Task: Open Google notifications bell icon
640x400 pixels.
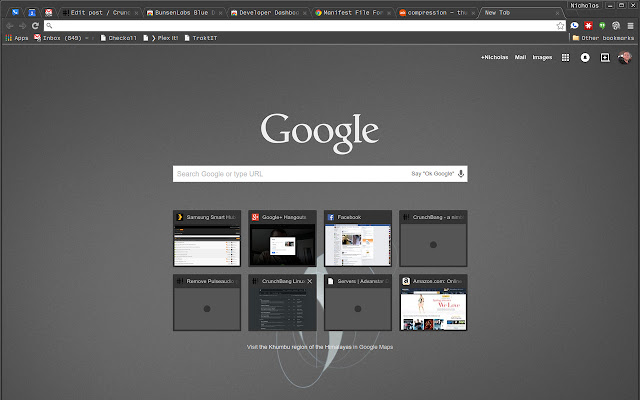Action: coord(585,58)
